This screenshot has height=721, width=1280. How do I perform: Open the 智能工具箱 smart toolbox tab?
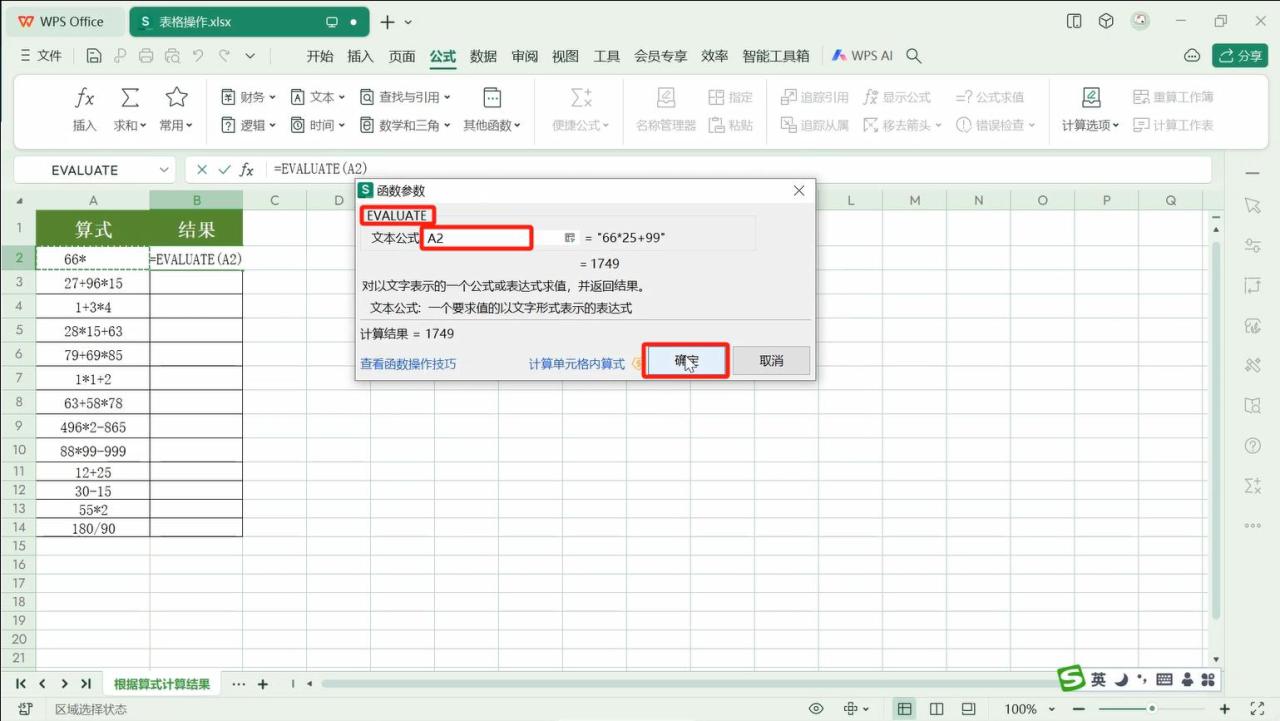pos(776,56)
